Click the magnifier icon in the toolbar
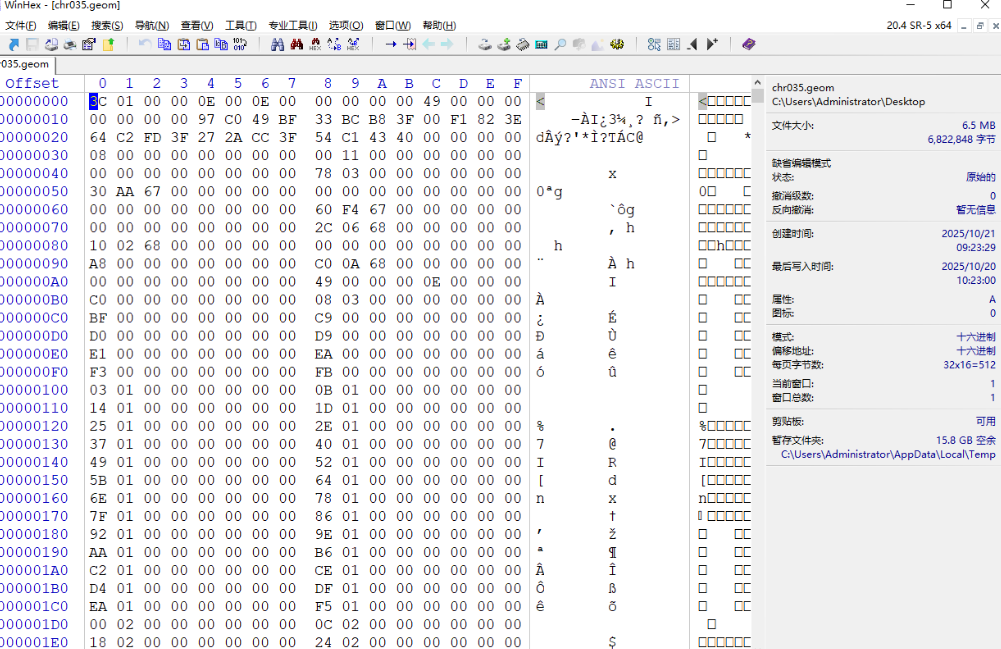The height and width of the screenshot is (649, 1001). (560, 44)
